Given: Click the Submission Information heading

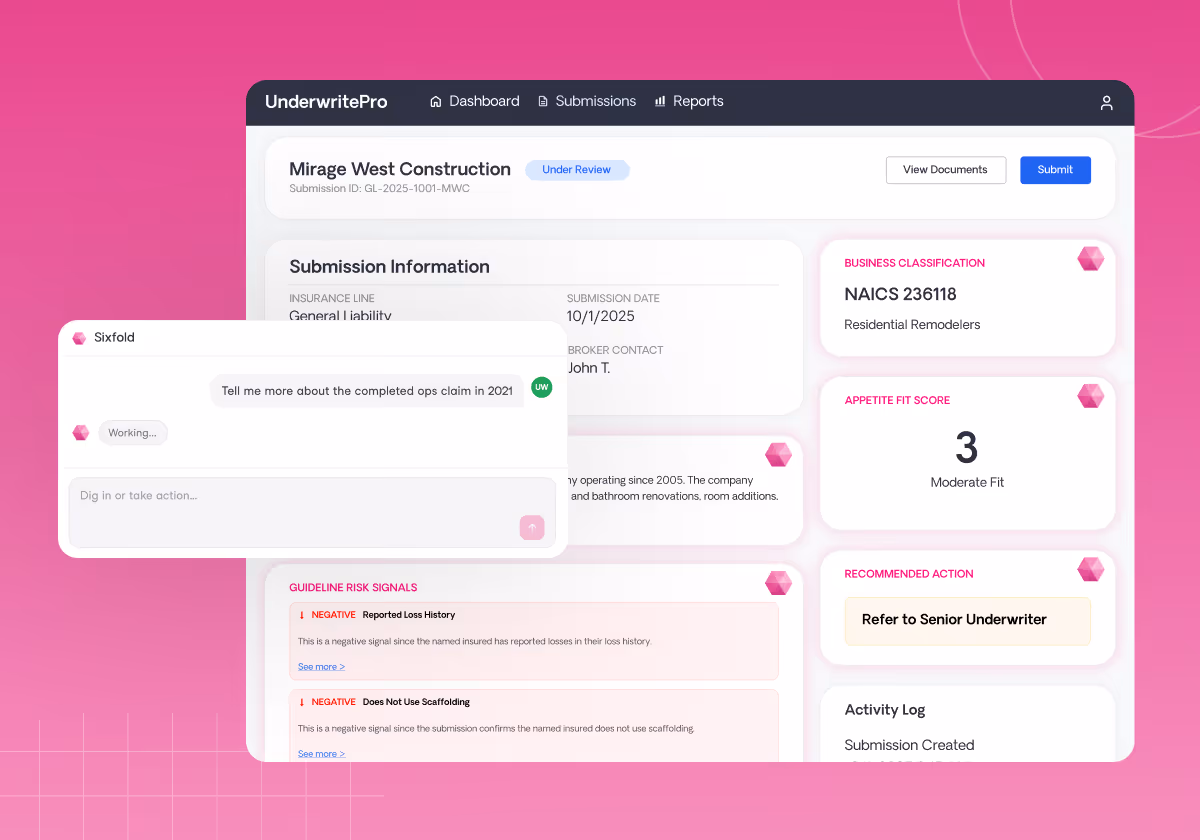Looking at the screenshot, I should (389, 267).
